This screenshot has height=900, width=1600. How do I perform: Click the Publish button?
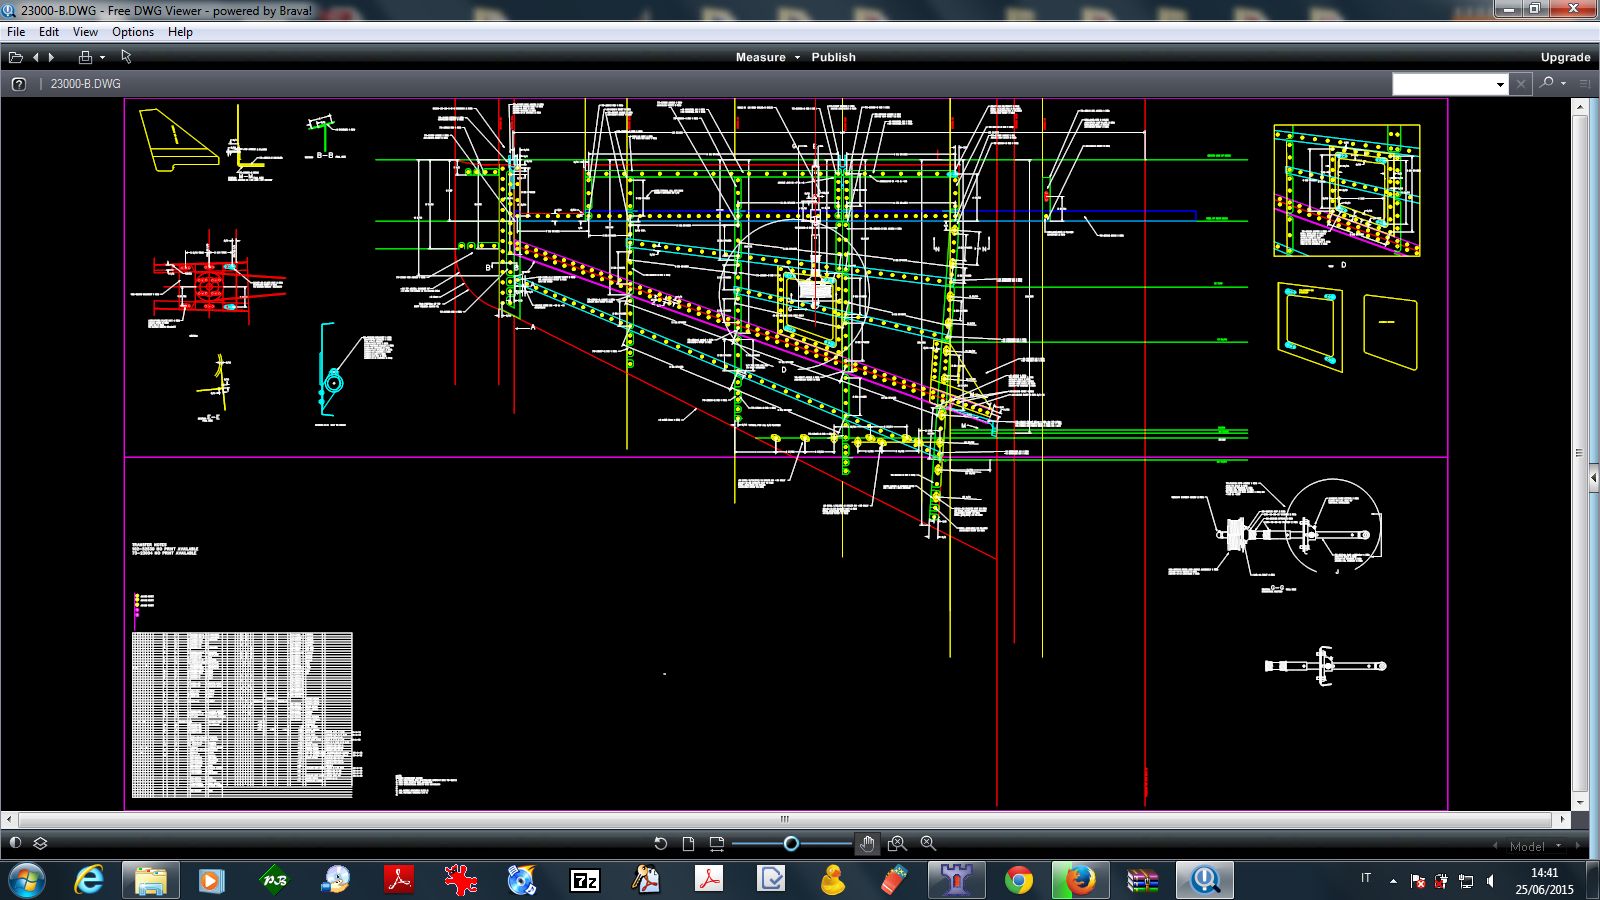click(833, 58)
